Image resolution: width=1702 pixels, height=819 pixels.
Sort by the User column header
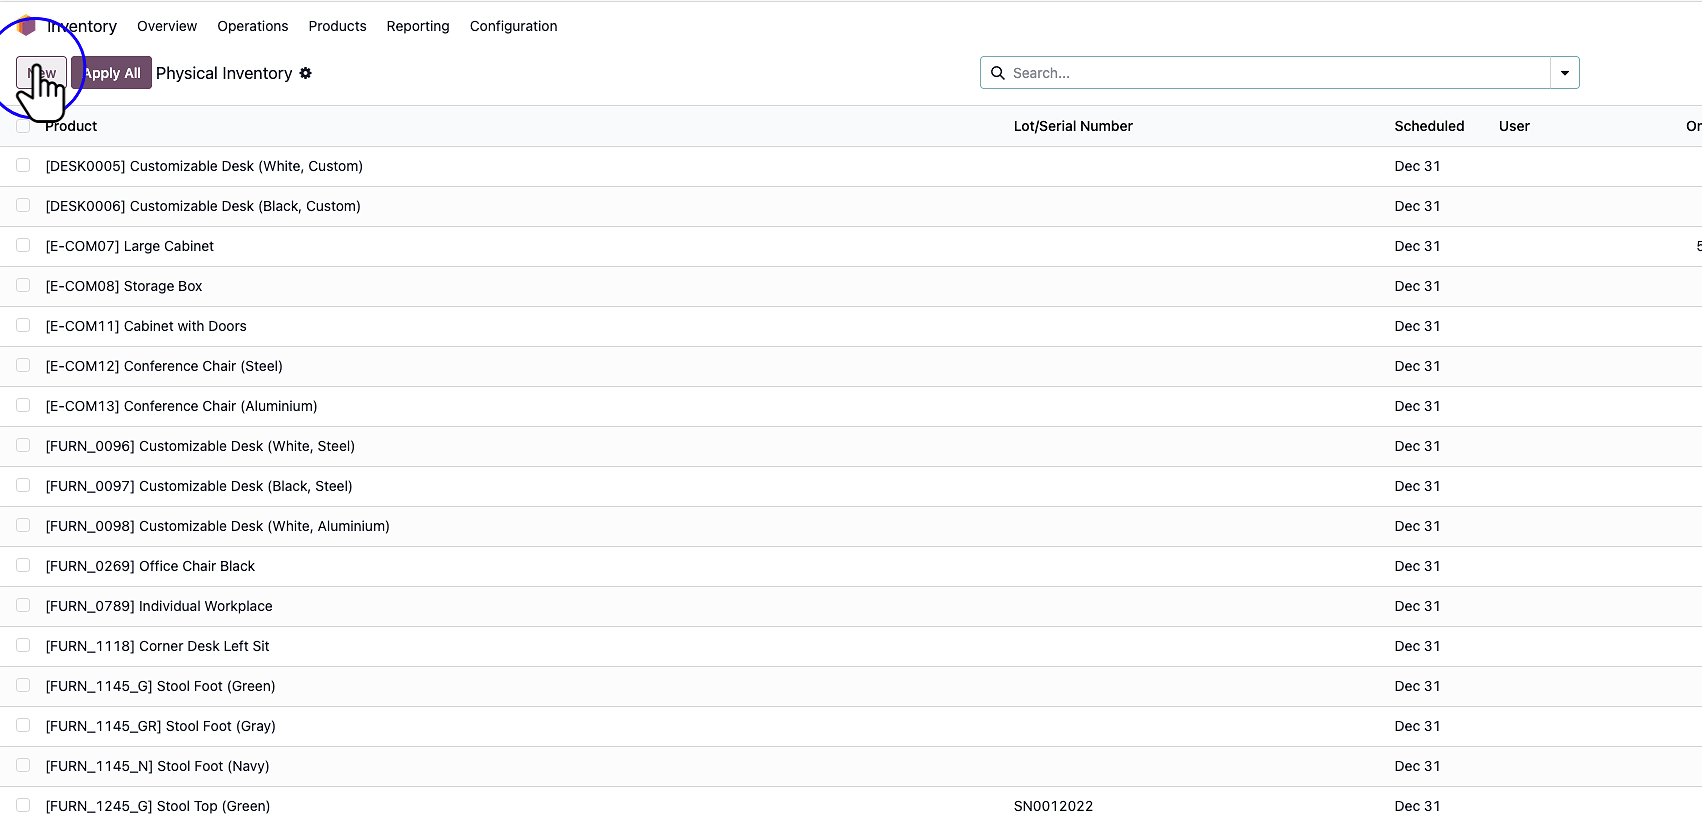pyautogui.click(x=1514, y=126)
